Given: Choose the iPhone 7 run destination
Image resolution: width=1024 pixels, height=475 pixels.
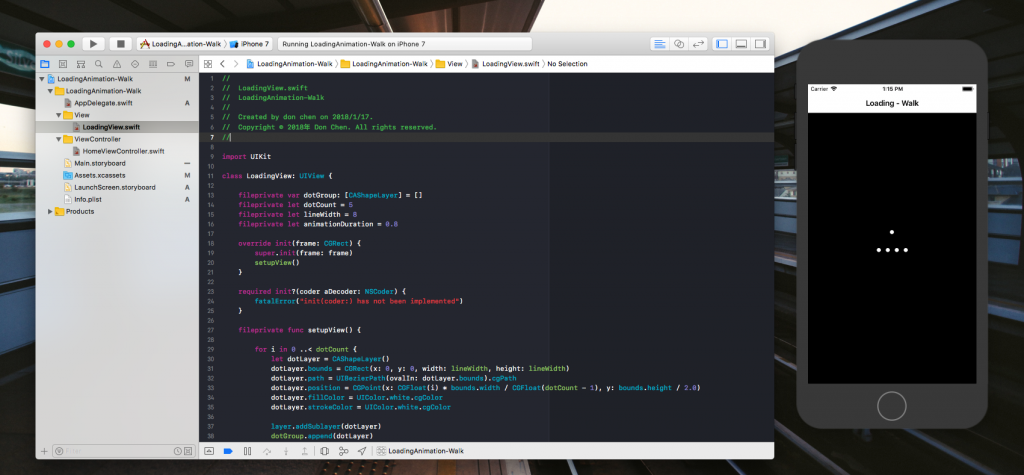Looking at the screenshot, I should 250,44.
